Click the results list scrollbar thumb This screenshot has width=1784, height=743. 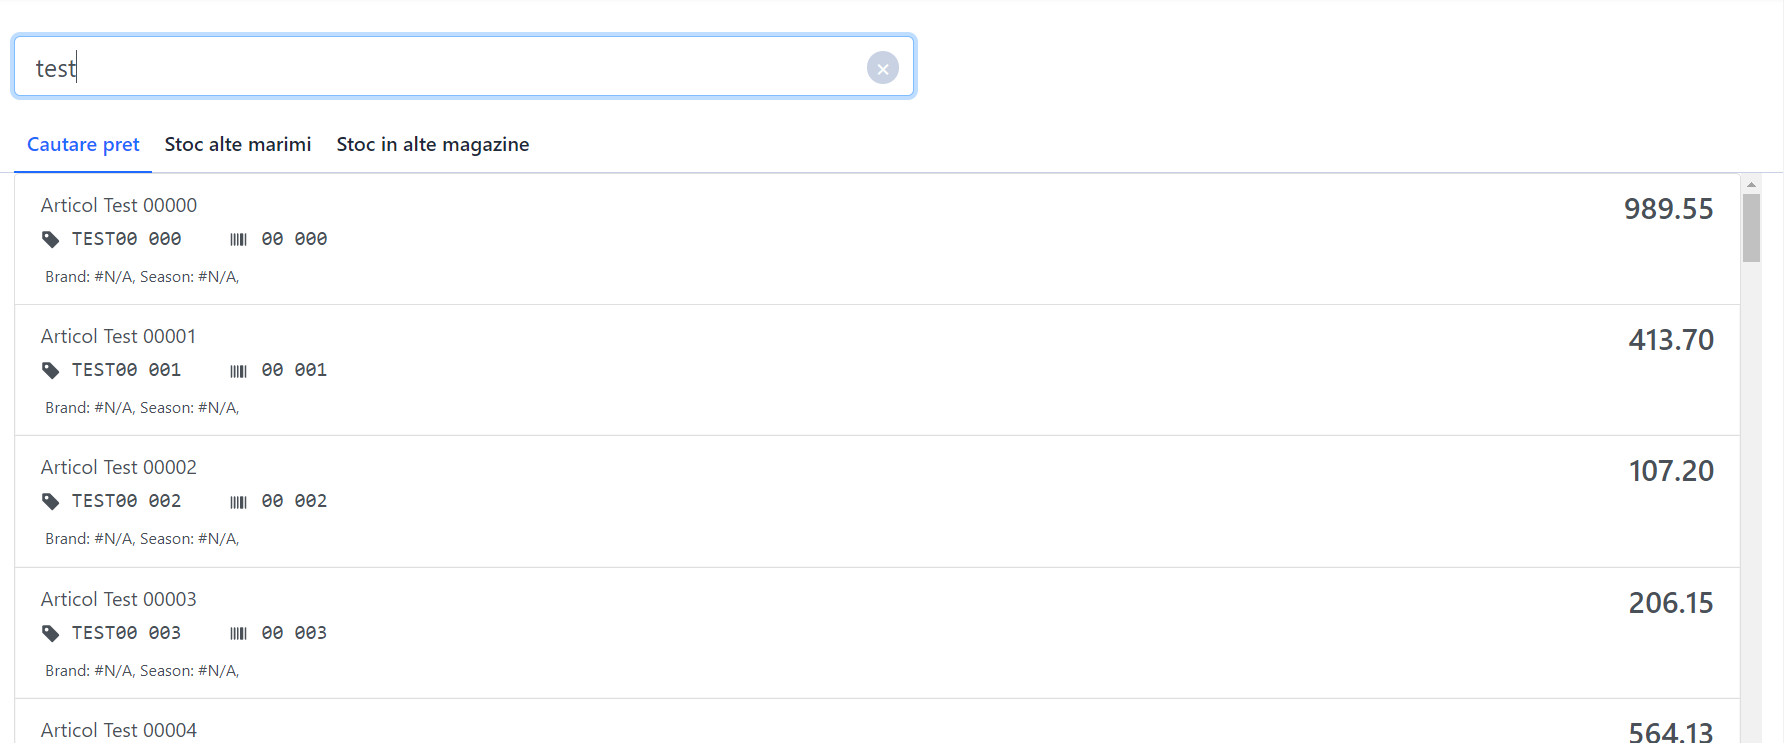[x=1751, y=228]
